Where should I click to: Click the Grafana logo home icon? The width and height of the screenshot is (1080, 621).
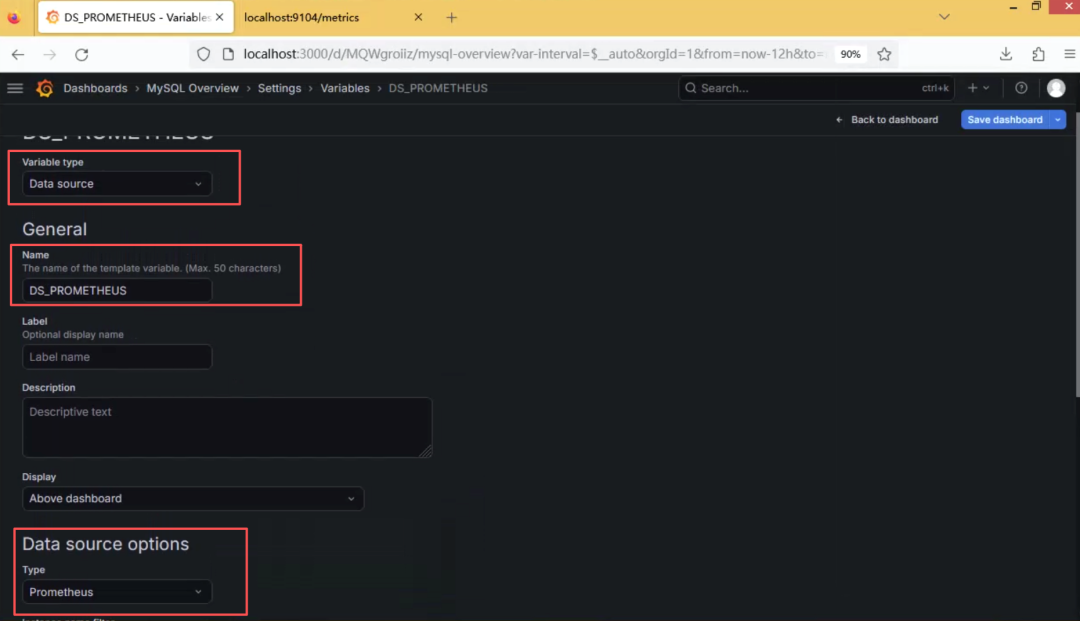pos(45,88)
